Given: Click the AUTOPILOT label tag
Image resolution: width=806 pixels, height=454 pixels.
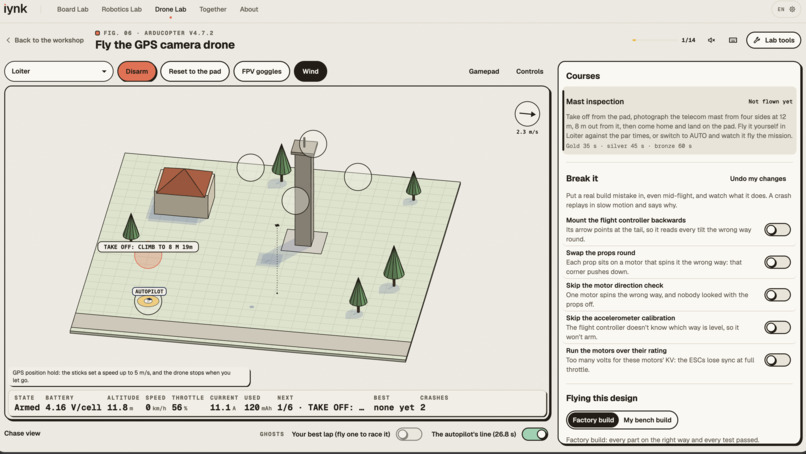Looking at the screenshot, I should pyautogui.click(x=149, y=292).
